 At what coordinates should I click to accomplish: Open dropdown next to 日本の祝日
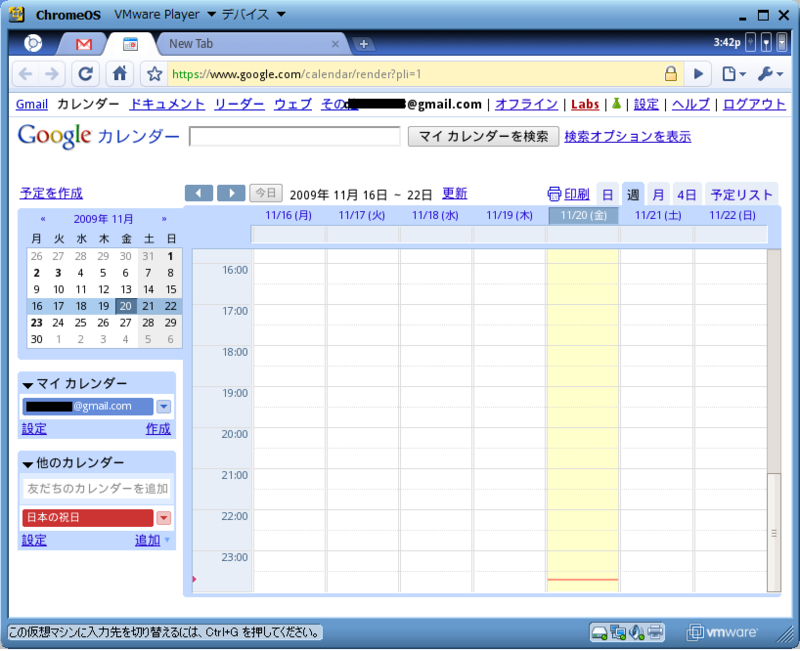pyautogui.click(x=163, y=518)
